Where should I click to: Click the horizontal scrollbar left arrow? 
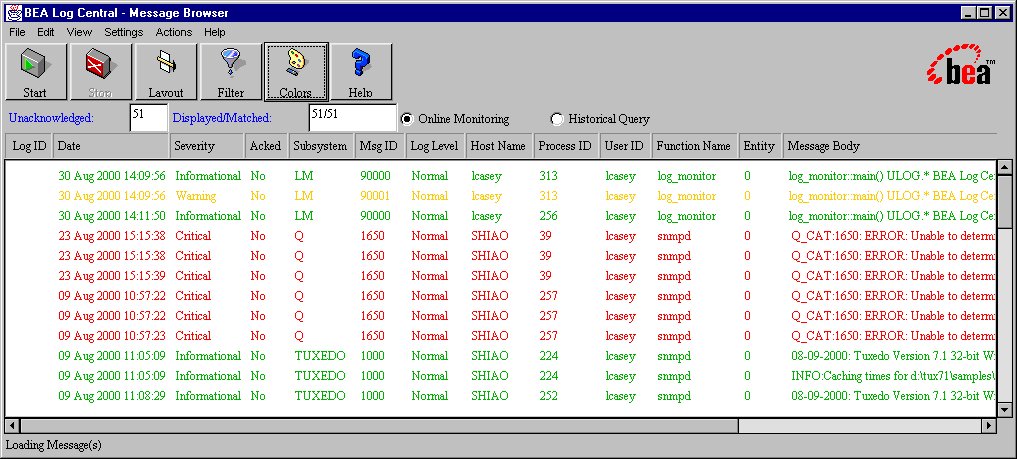(x=12, y=425)
